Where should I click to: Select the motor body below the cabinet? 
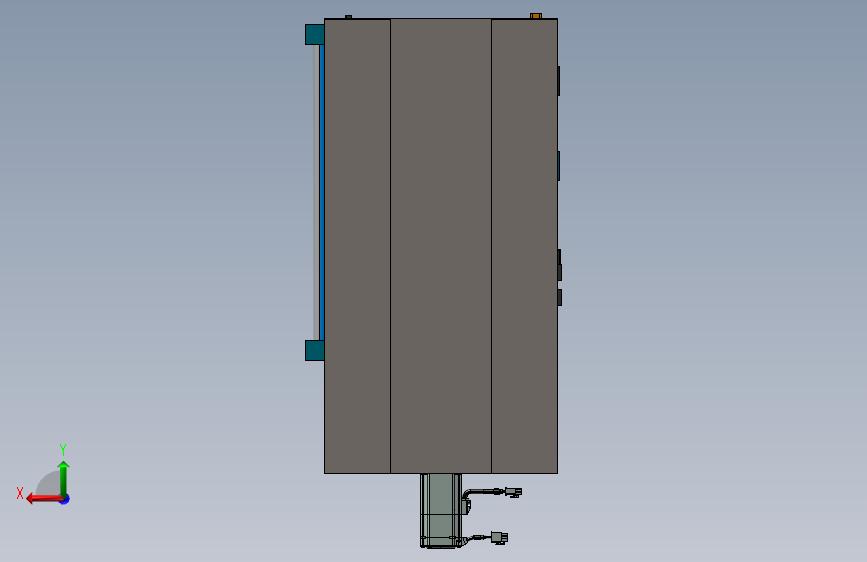[441, 511]
